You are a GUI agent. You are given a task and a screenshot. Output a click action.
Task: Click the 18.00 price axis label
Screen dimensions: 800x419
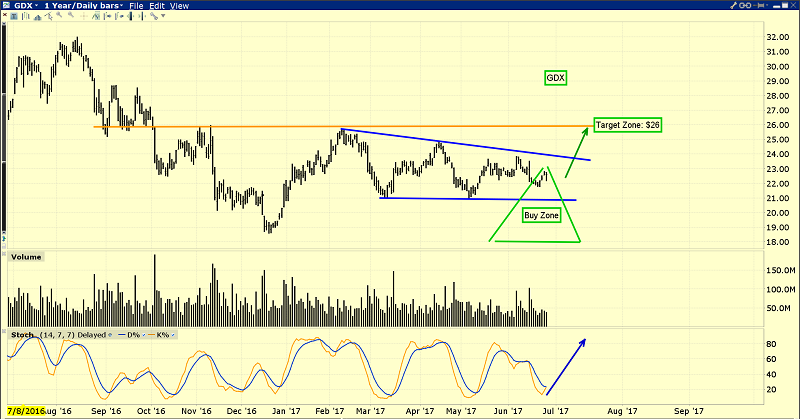777,242
